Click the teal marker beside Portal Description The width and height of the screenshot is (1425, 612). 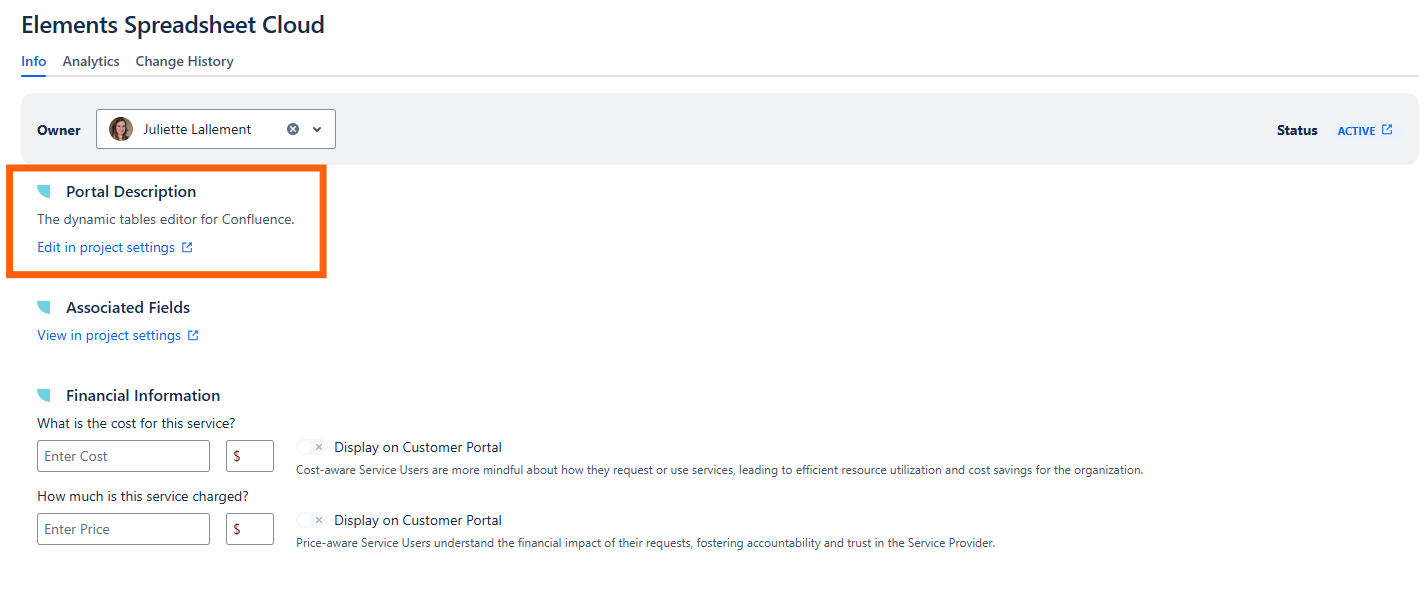(x=44, y=191)
